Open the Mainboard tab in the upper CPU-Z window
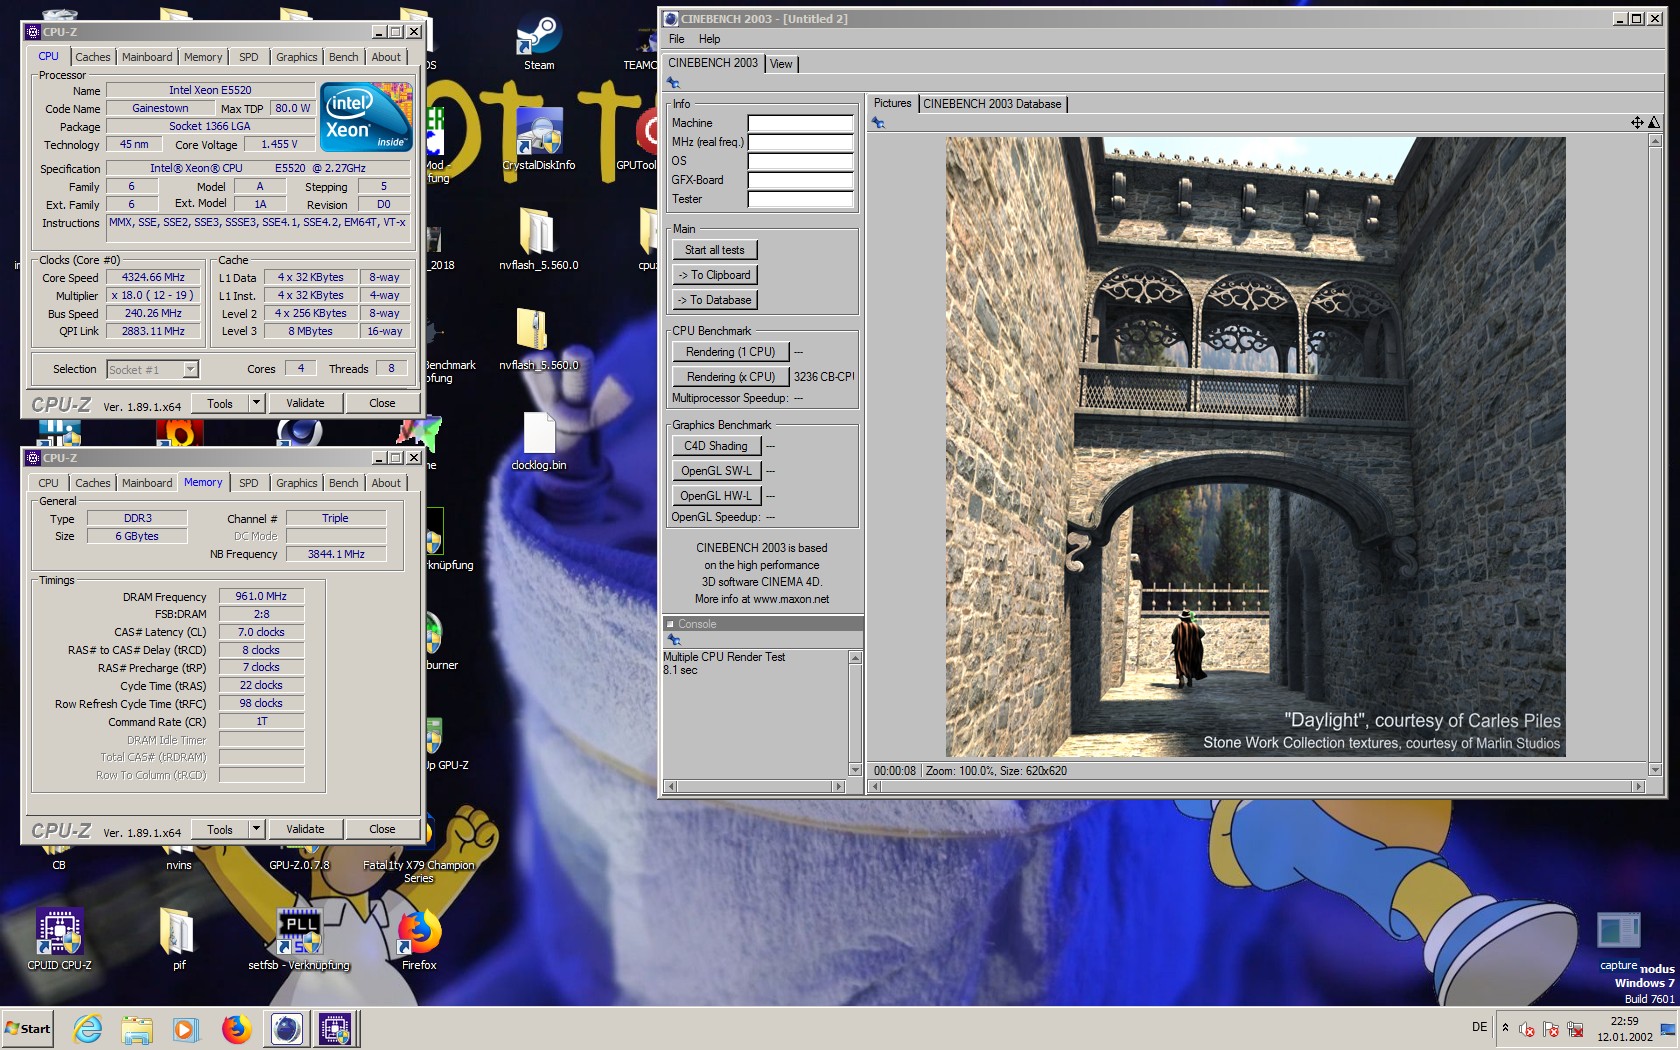1680x1050 pixels. pyautogui.click(x=147, y=57)
